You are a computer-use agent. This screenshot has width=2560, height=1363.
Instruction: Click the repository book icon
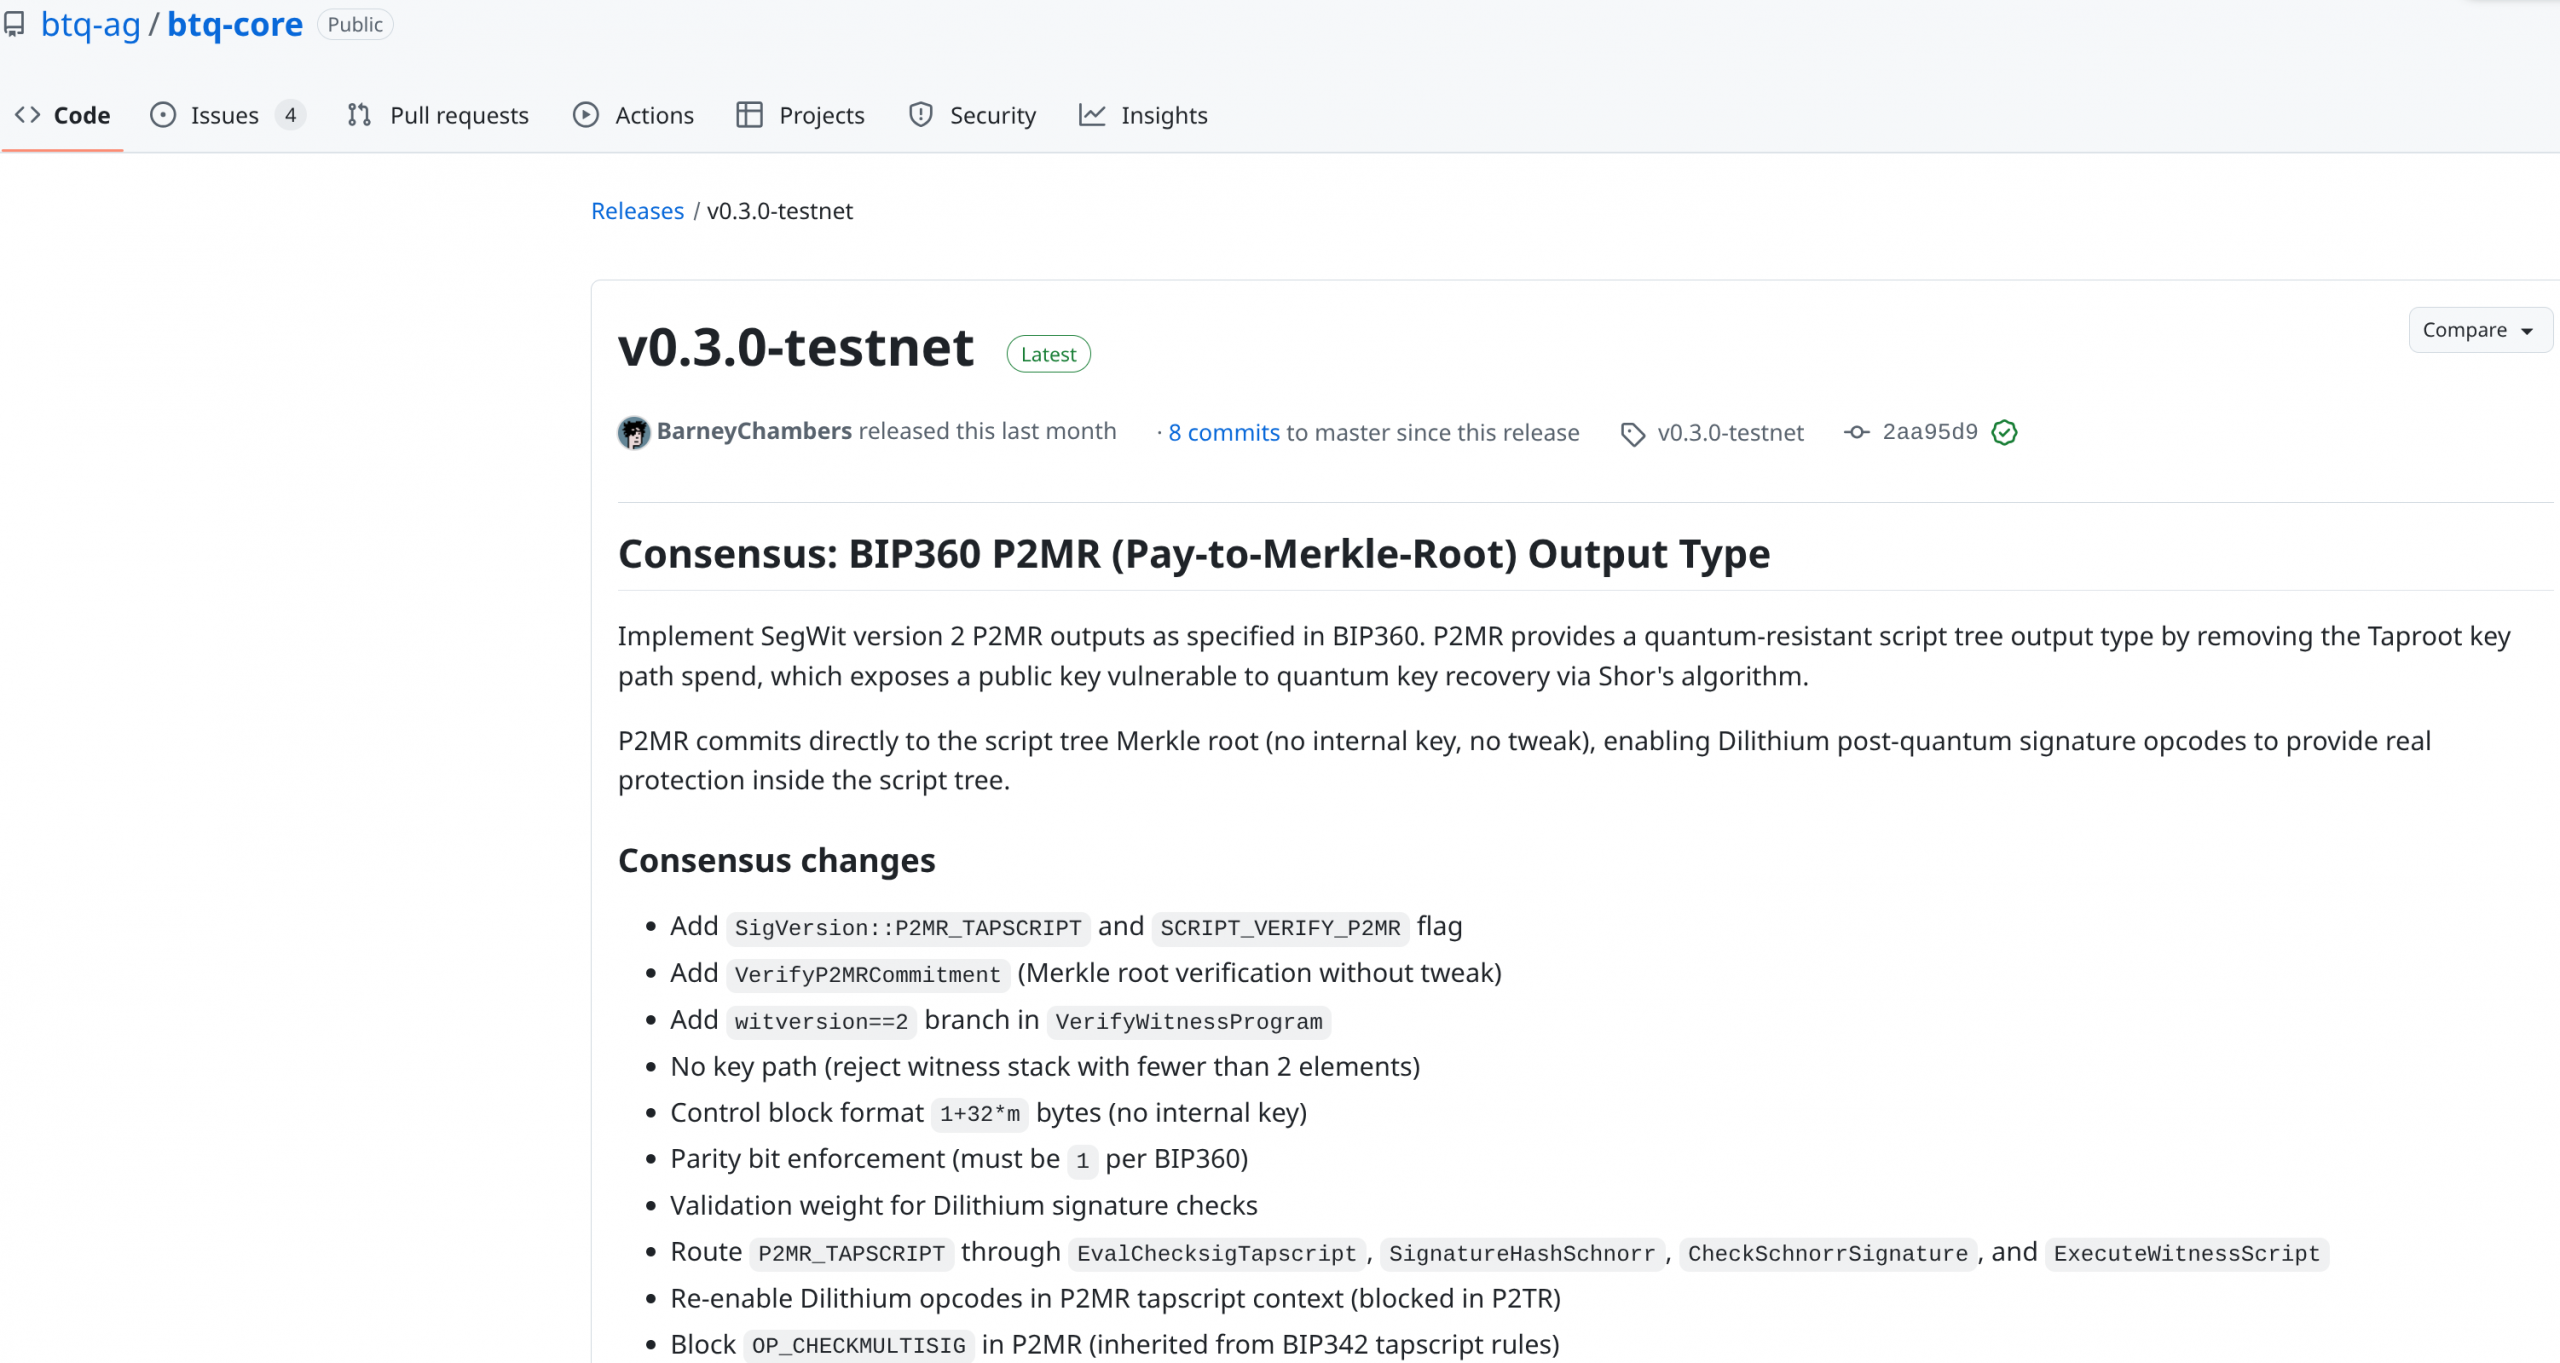(x=14, y=24)
